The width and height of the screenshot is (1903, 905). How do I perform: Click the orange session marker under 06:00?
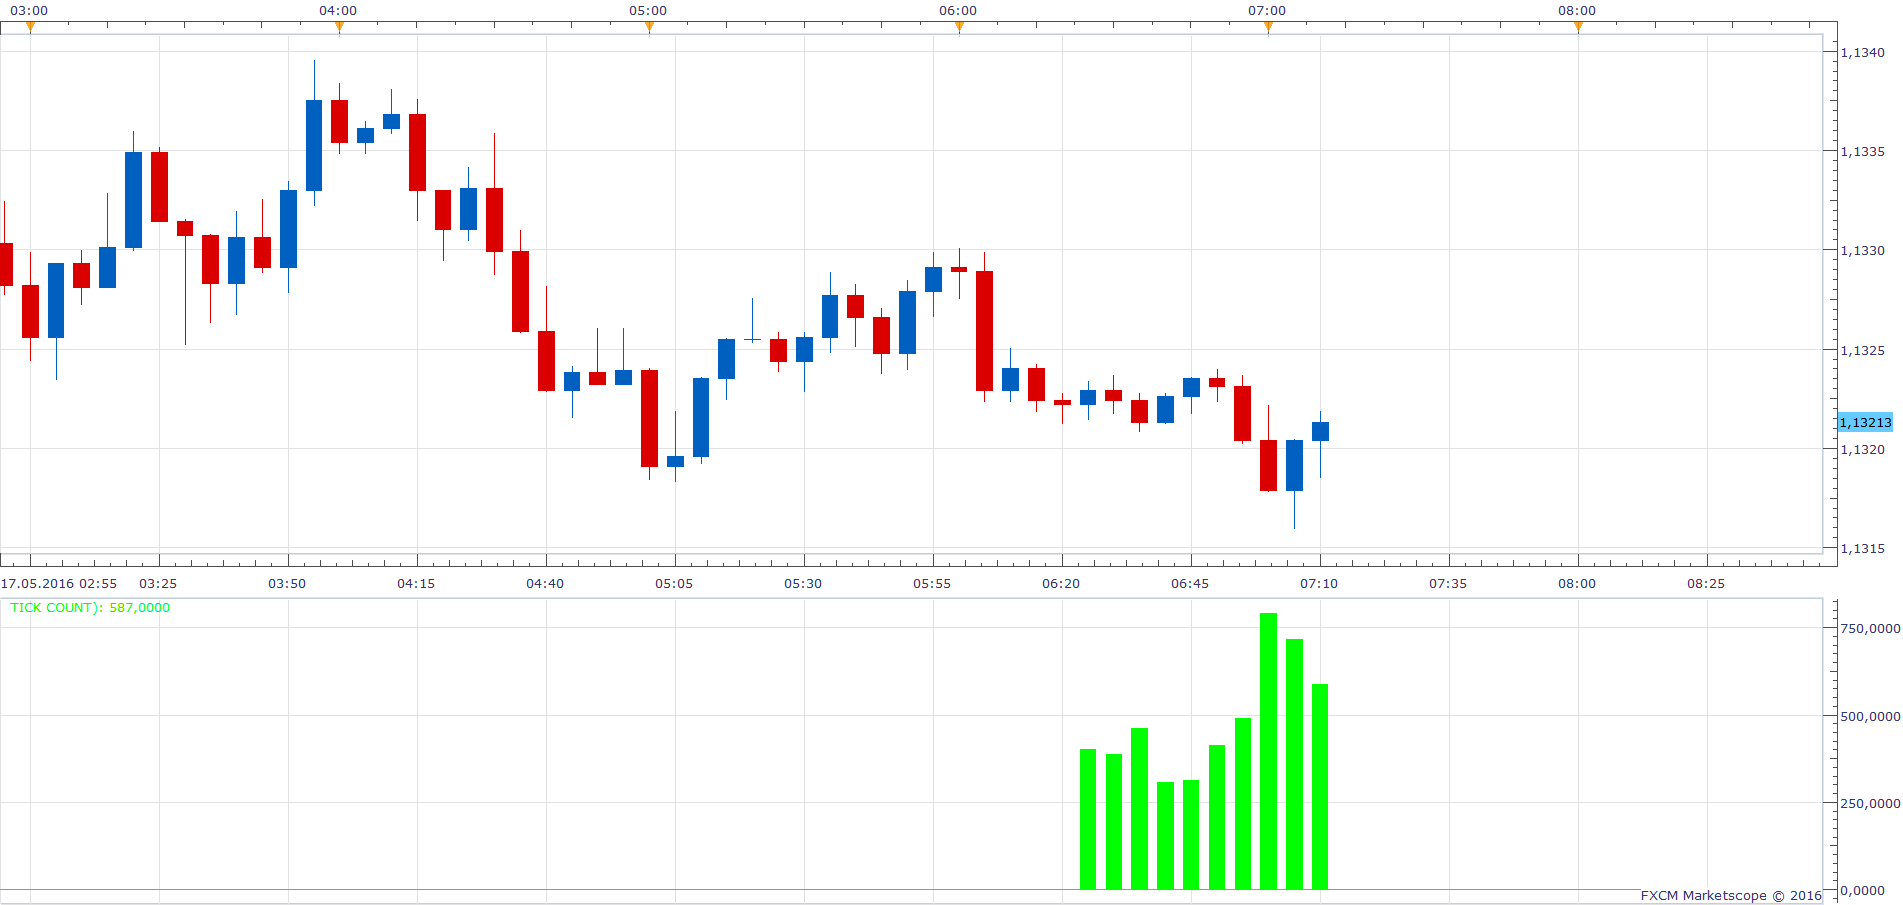(960, 27)
